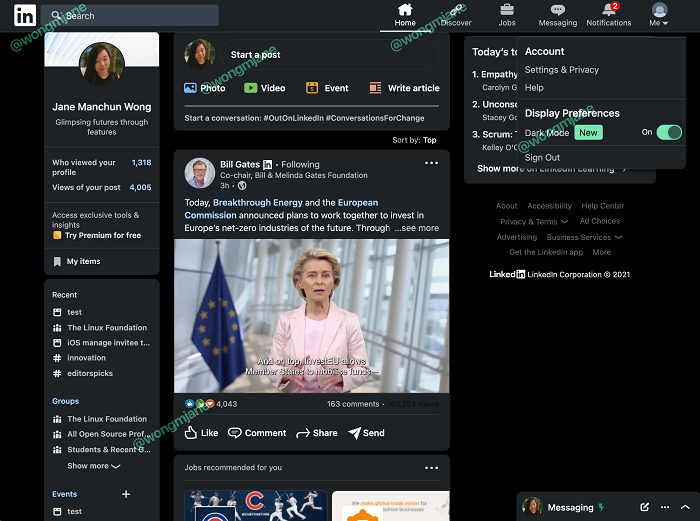
Task: Open the Notifications bell icon
Action: pyautogui.click(x=608, y=11)
